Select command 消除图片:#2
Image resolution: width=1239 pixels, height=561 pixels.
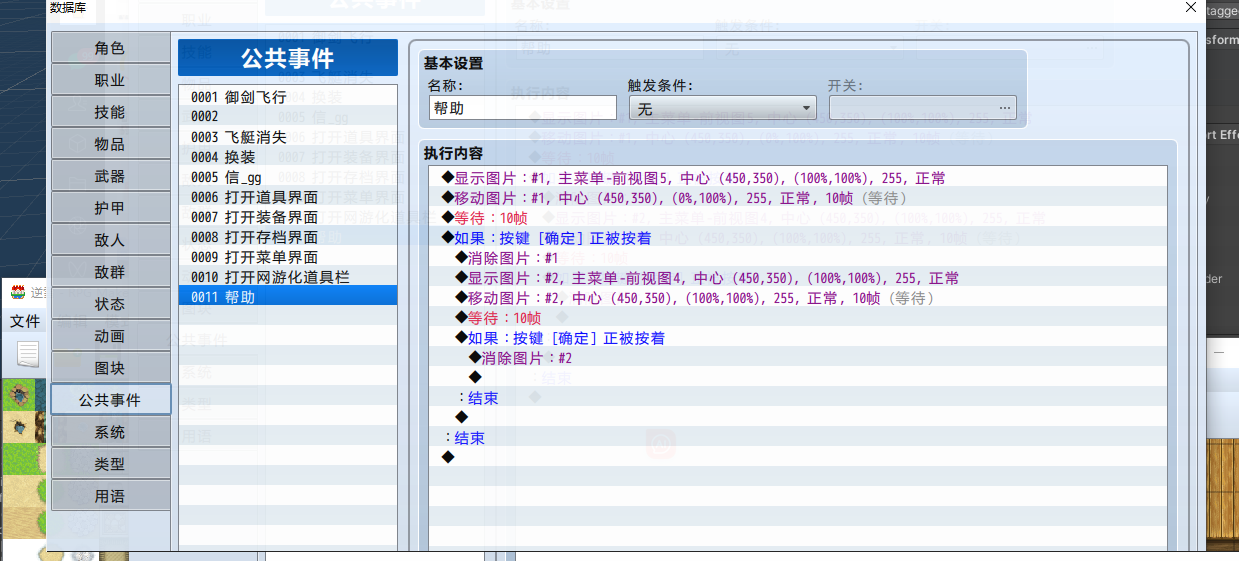click(x=797, y=358)
